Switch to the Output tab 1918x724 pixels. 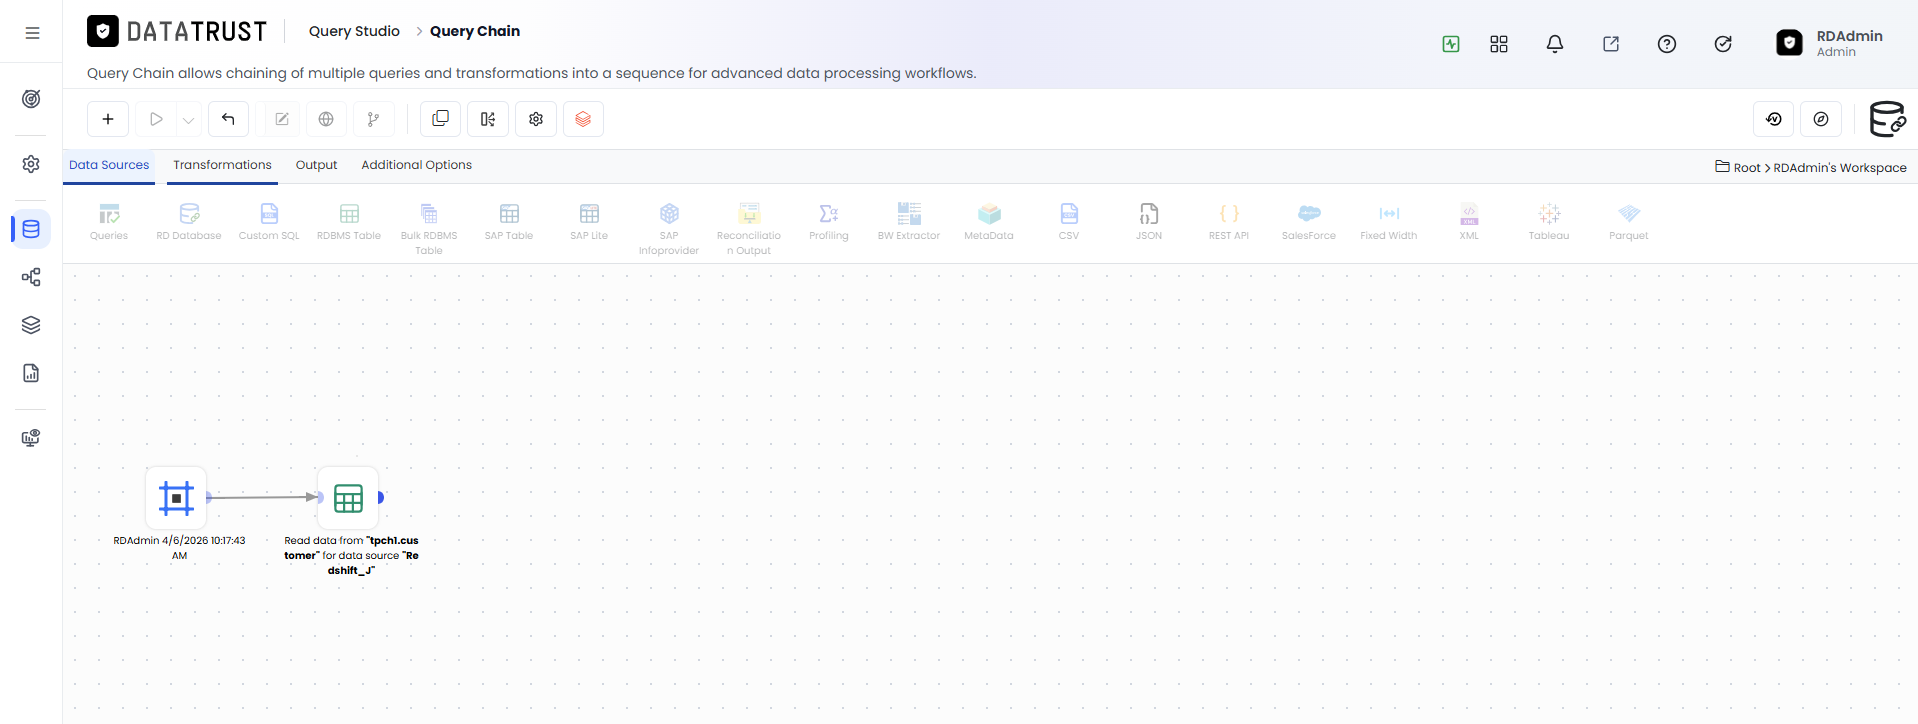[x=316, y=165]
